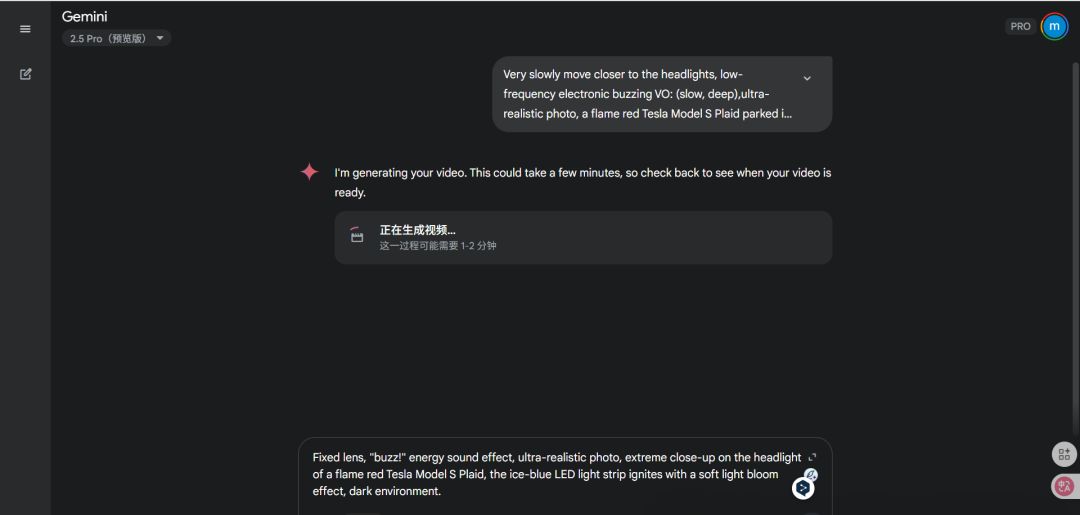Click the feather sparkle writing assistant icon

(x=812, y=475)
